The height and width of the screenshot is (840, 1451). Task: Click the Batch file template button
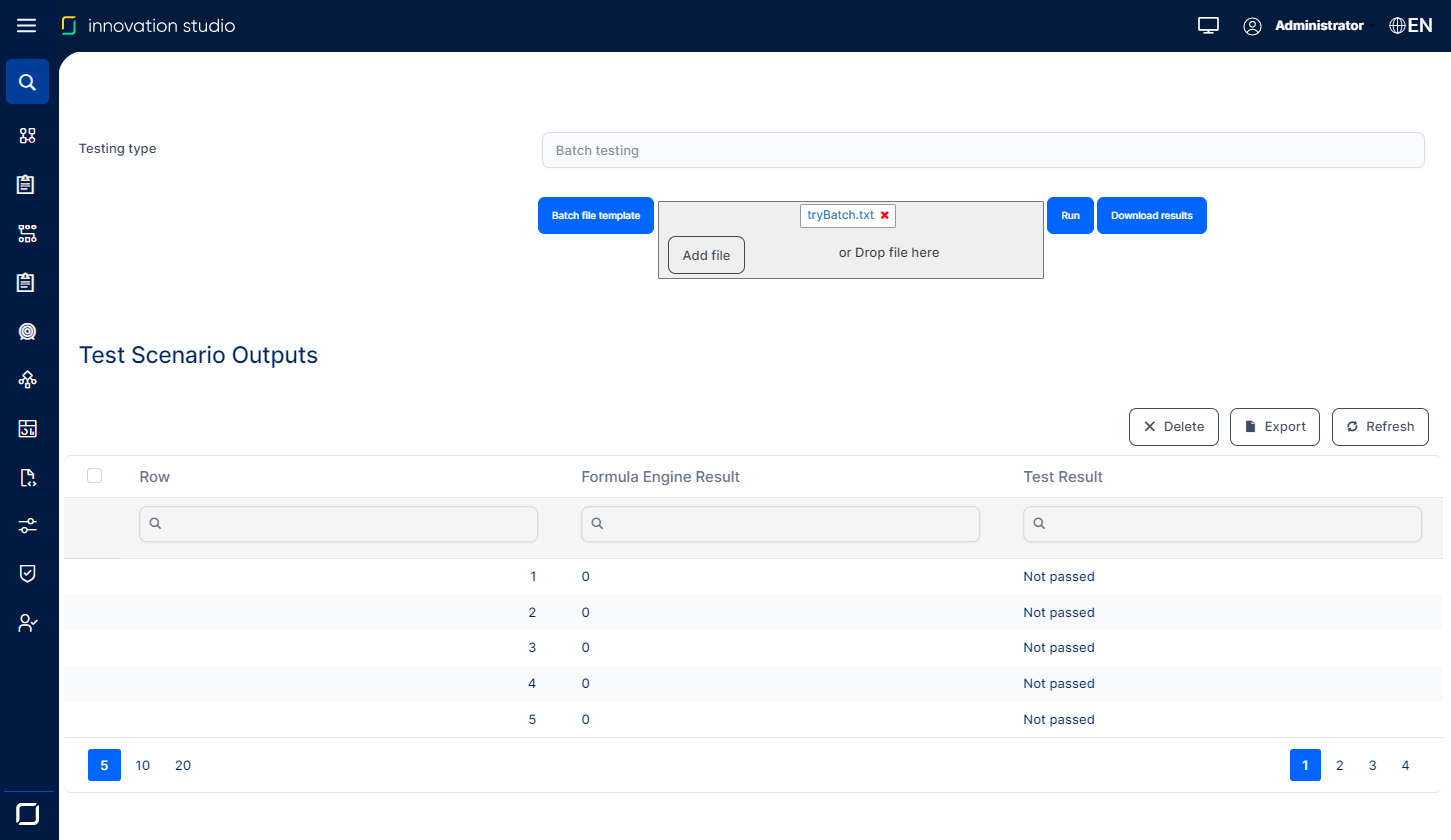(x=595, y=215)
